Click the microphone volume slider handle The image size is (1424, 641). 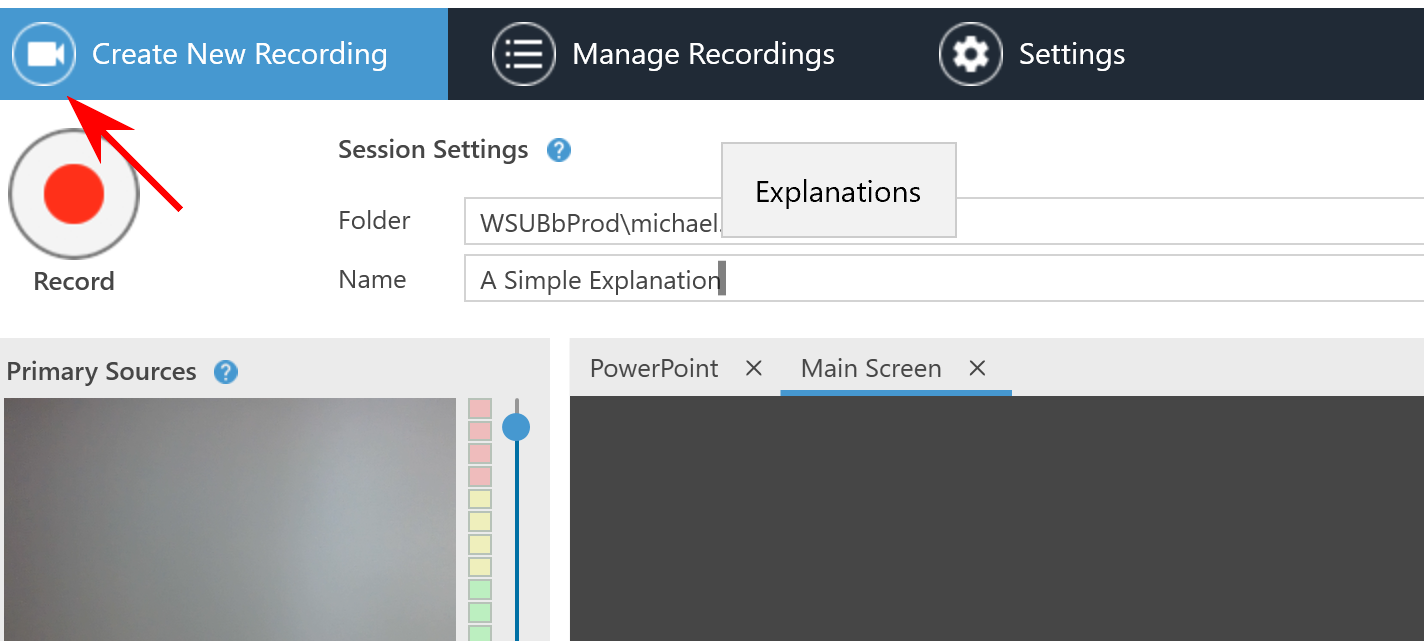pos(516,428)
